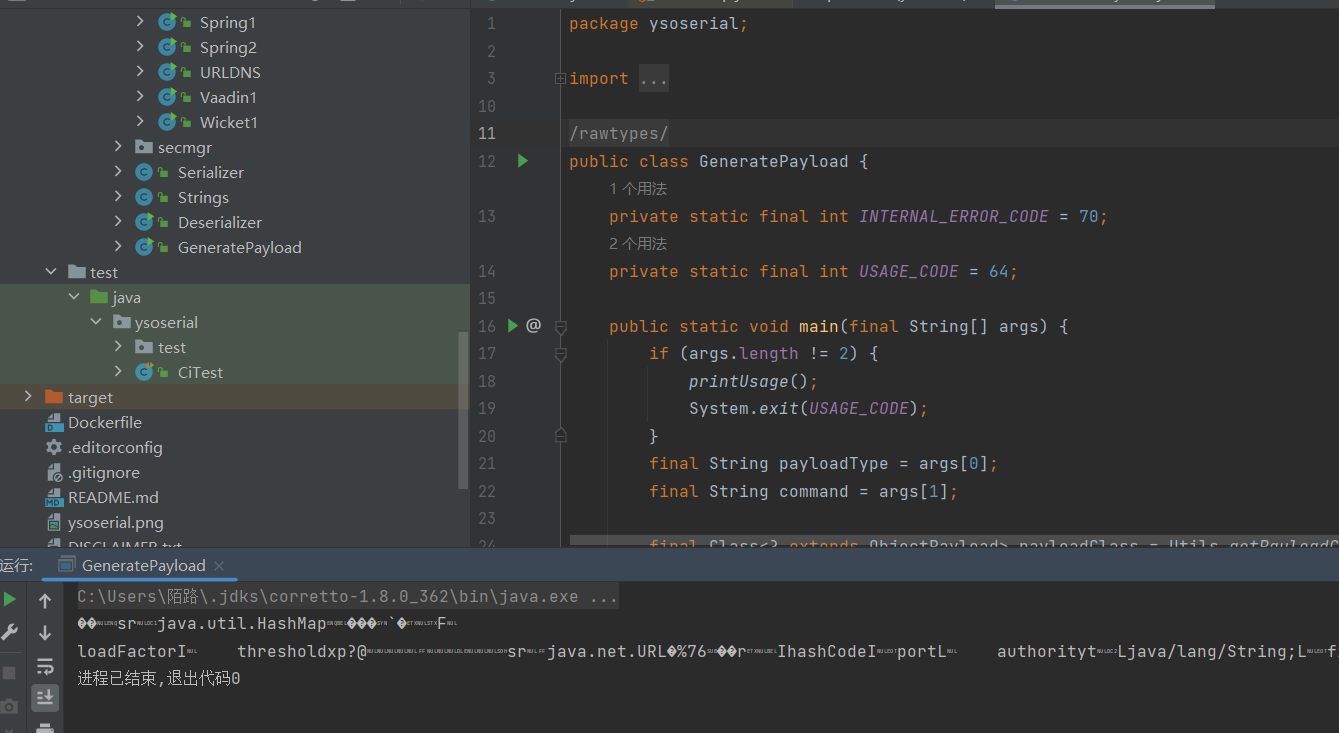Click the up arrow in Run console

[45, 601]
